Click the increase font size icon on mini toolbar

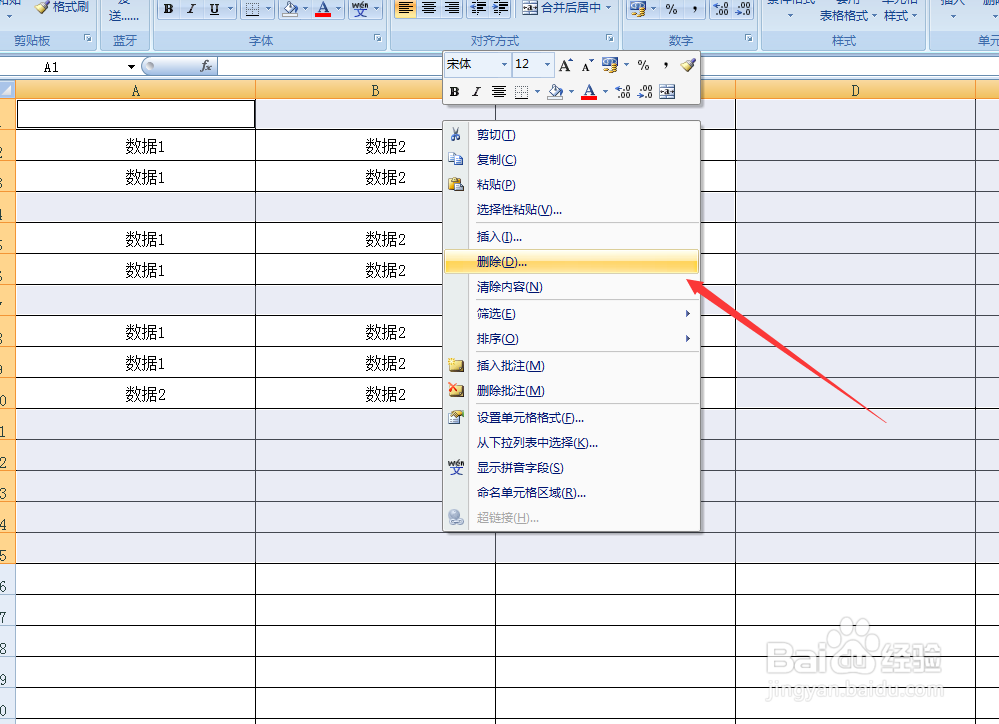click(x=567, y=64)
